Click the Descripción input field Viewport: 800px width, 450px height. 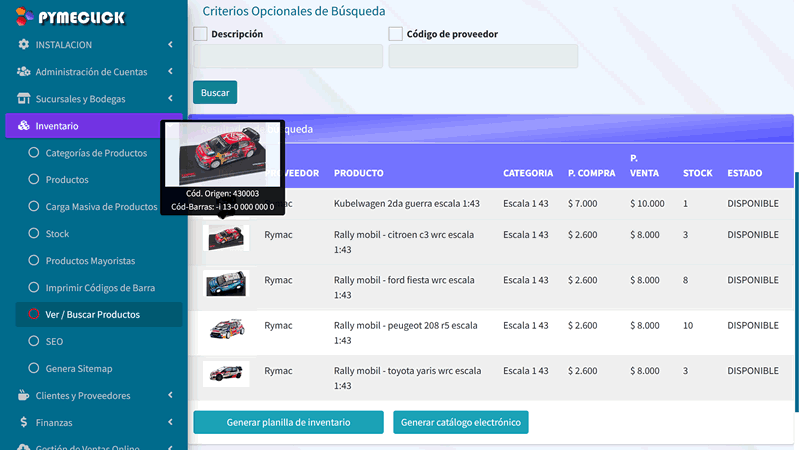pyautogui.click(x=288, y=56)
